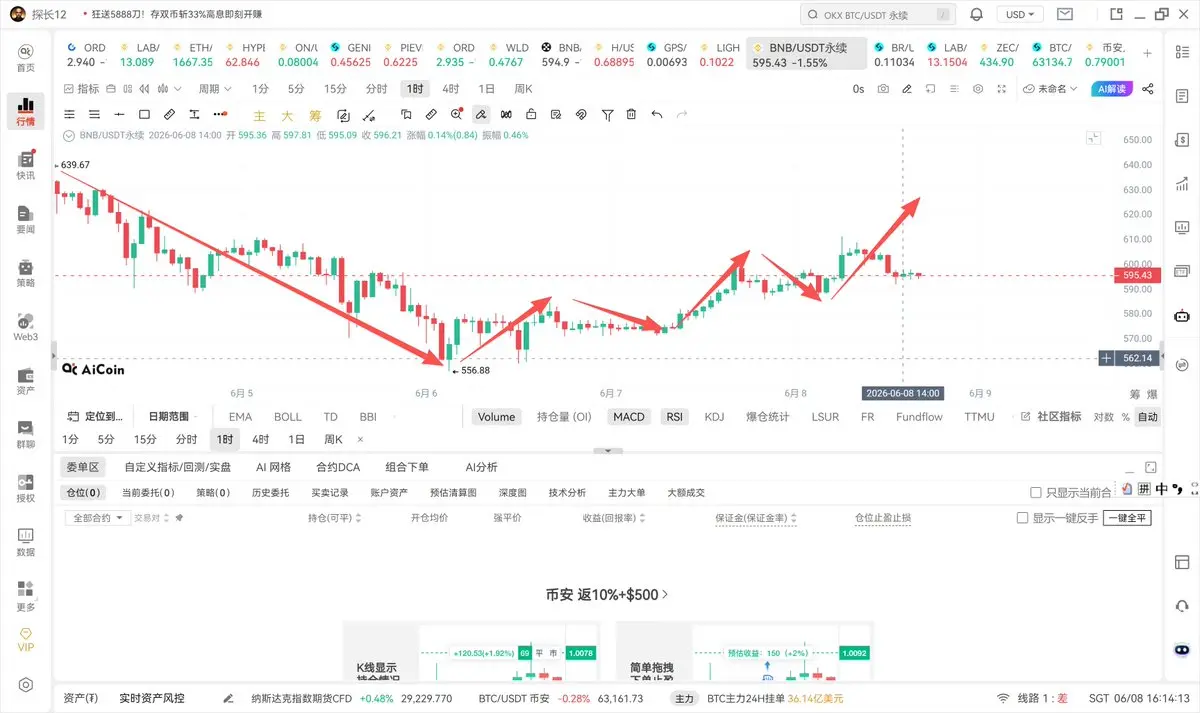Toggle the MACD indicator
This screenshot has height=713, width=1200.
[x=629, y=417]
